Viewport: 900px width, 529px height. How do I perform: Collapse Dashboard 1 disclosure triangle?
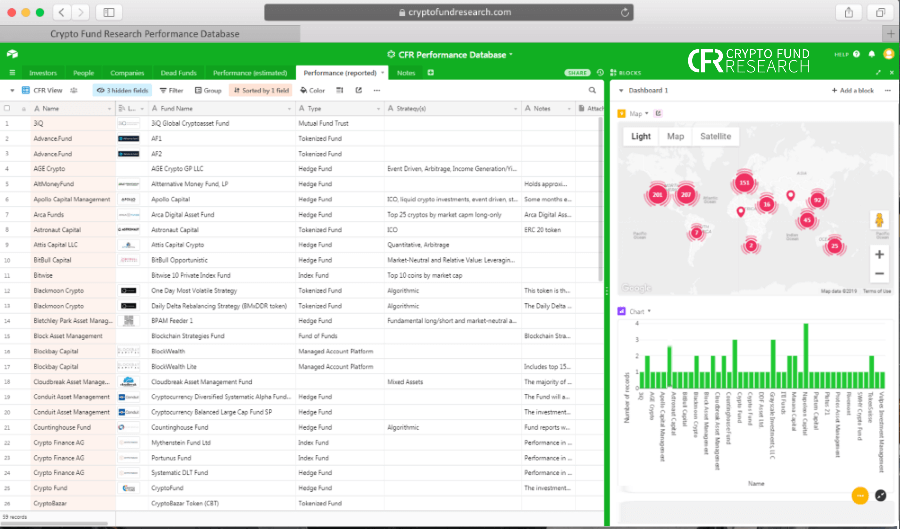click(x=621, y=91)
